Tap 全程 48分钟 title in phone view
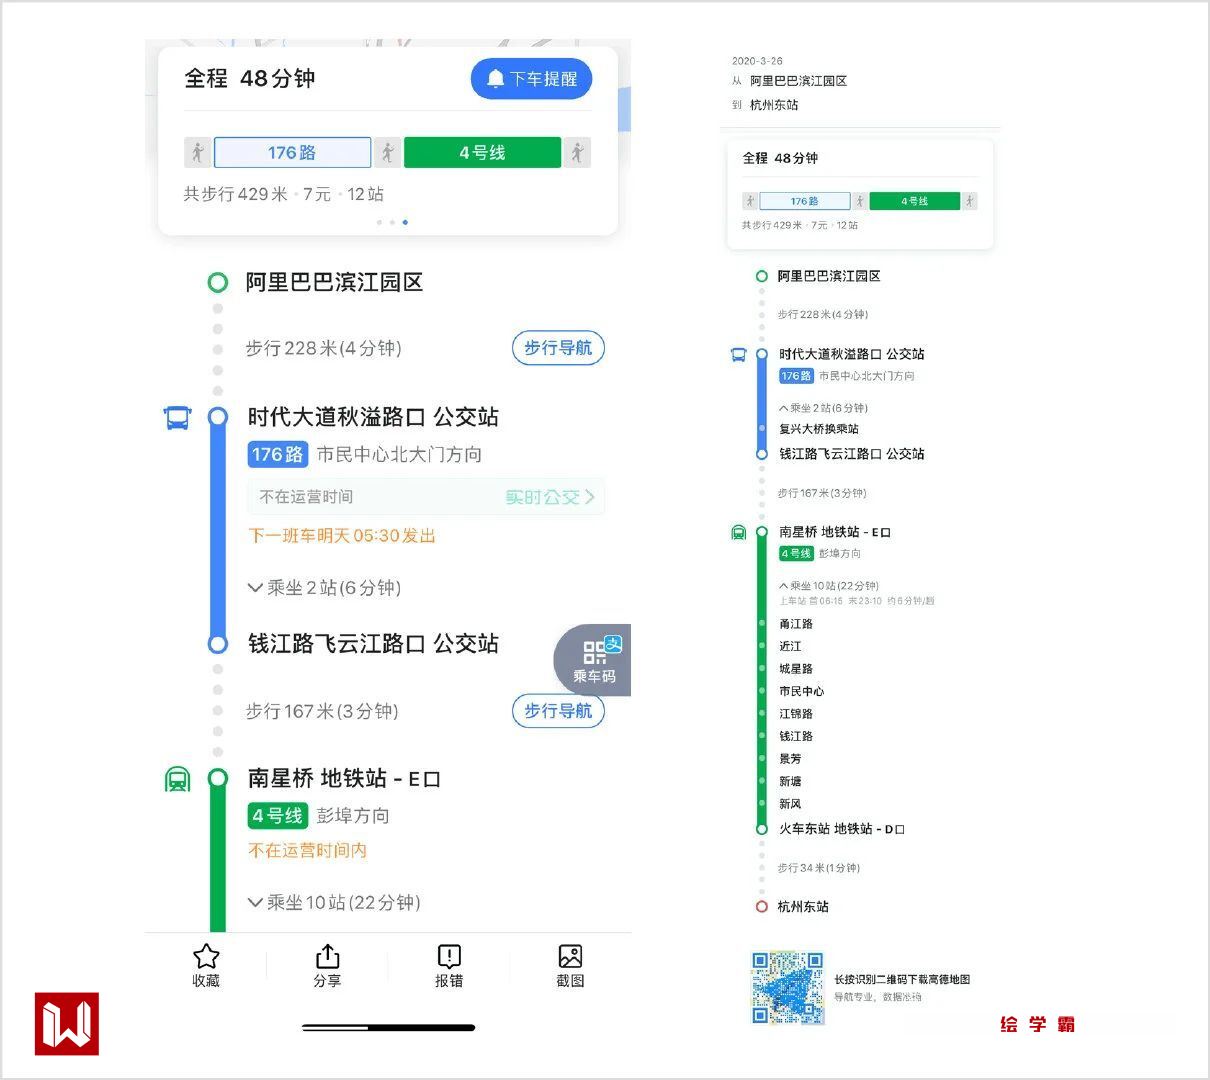 [250, 78]
